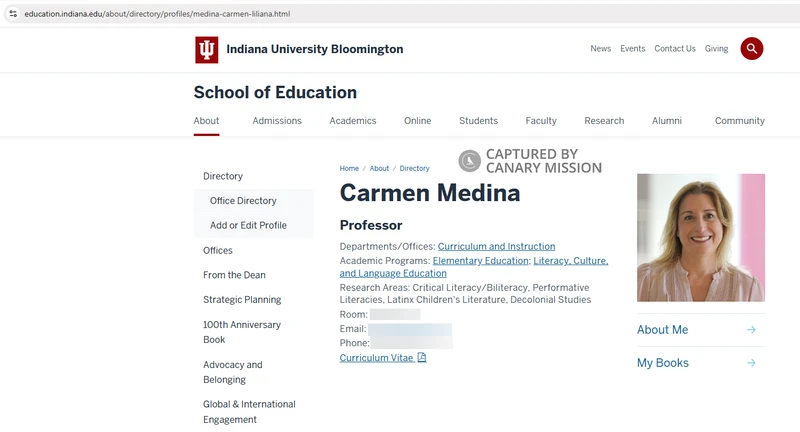Image resolution: width=800 pixels, height=432 pixels.
Task: Open the Elementary Education program link
Action: click(481, 261)
